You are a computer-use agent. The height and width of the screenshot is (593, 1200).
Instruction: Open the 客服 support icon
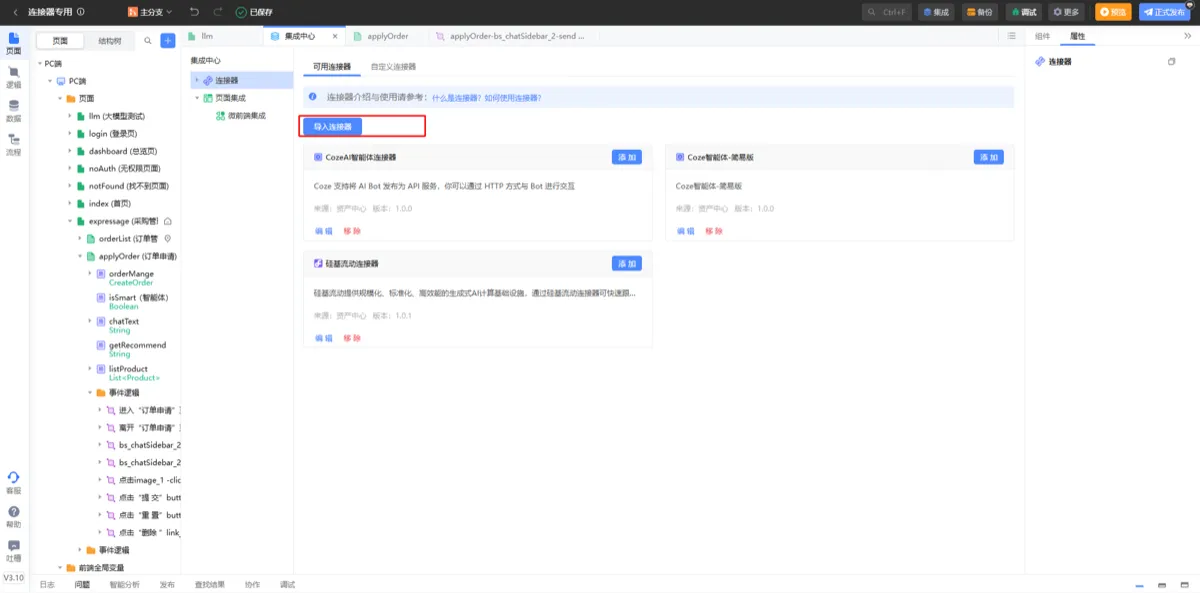14,483
